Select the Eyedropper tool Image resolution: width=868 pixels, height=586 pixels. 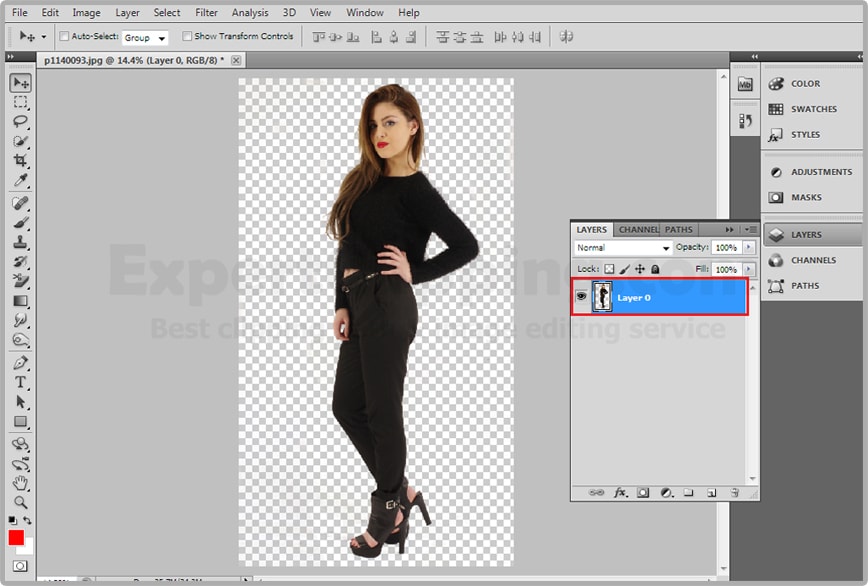[20, 181]
